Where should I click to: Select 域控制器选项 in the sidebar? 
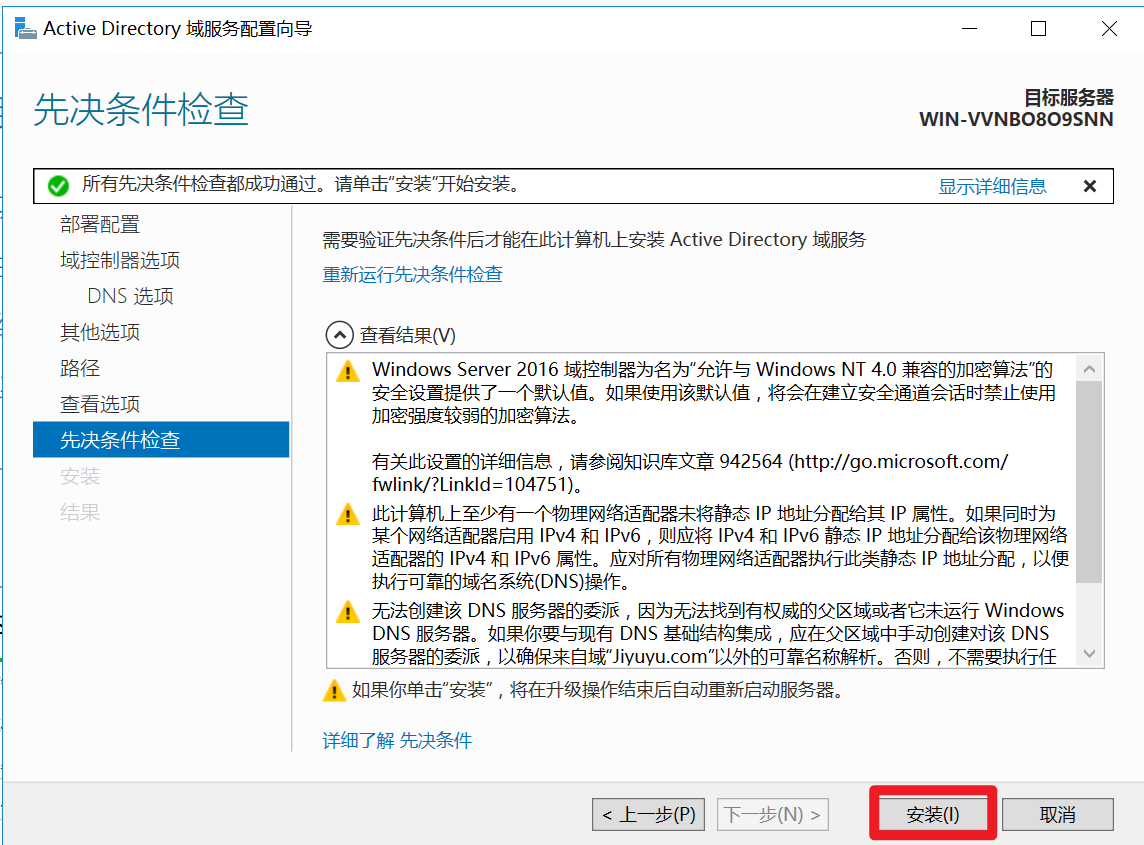click(x=120, y=260)
